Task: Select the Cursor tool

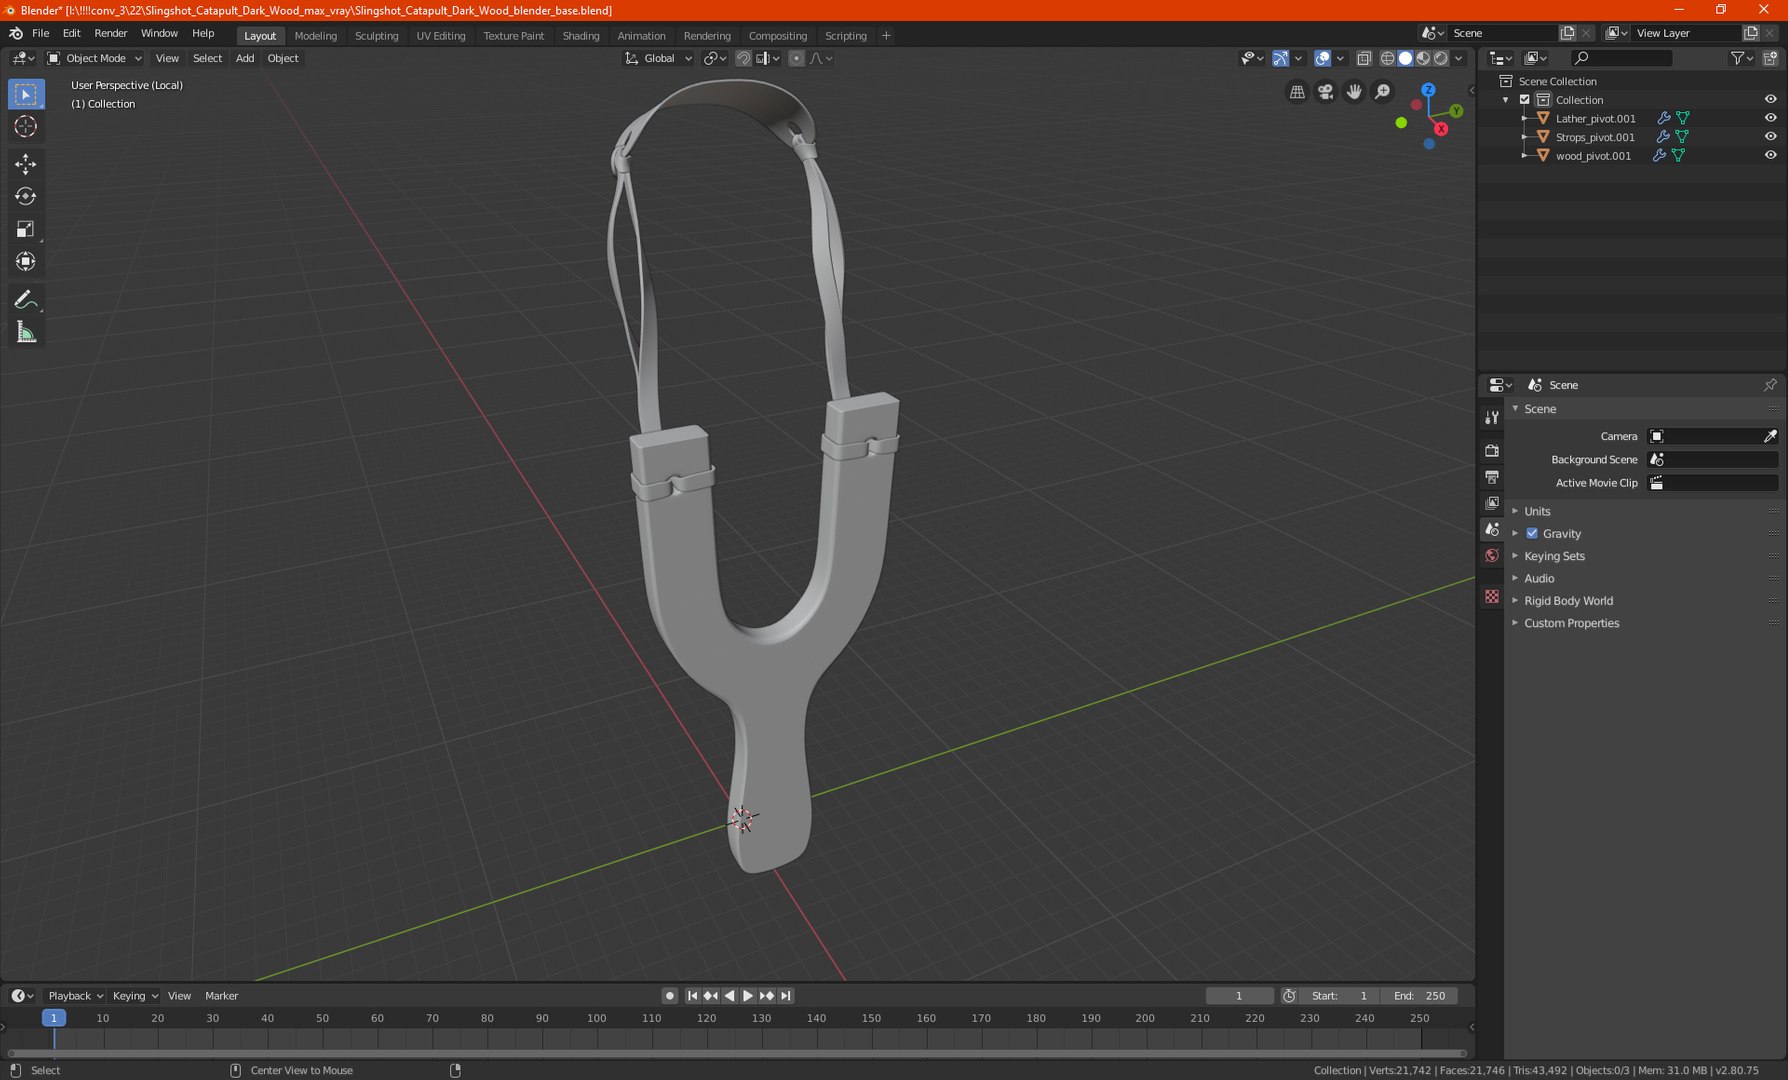Action: 26,126
